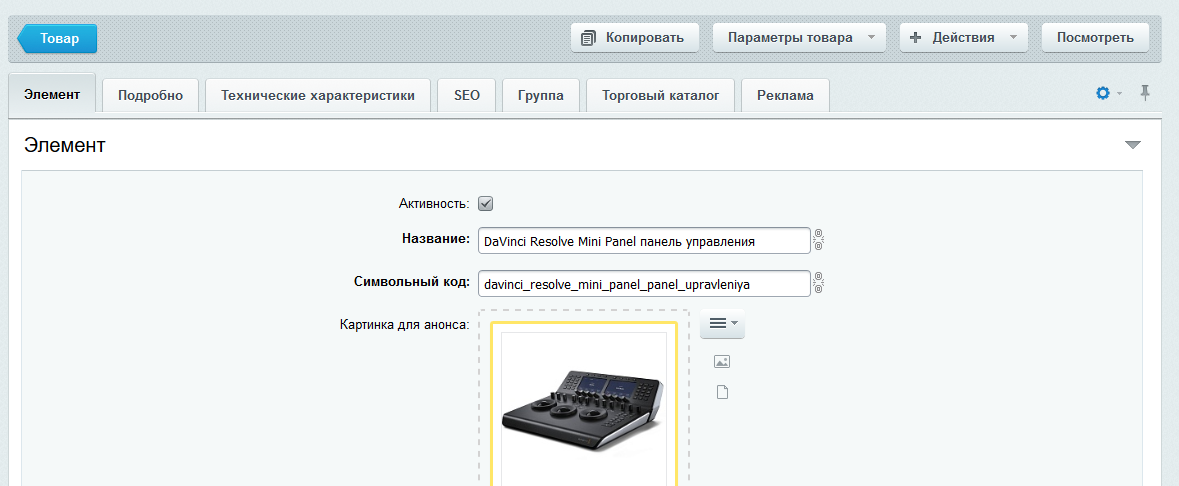Pin the tab panel with pushpin icon

pyautogui.click(x=1145, y=93)
